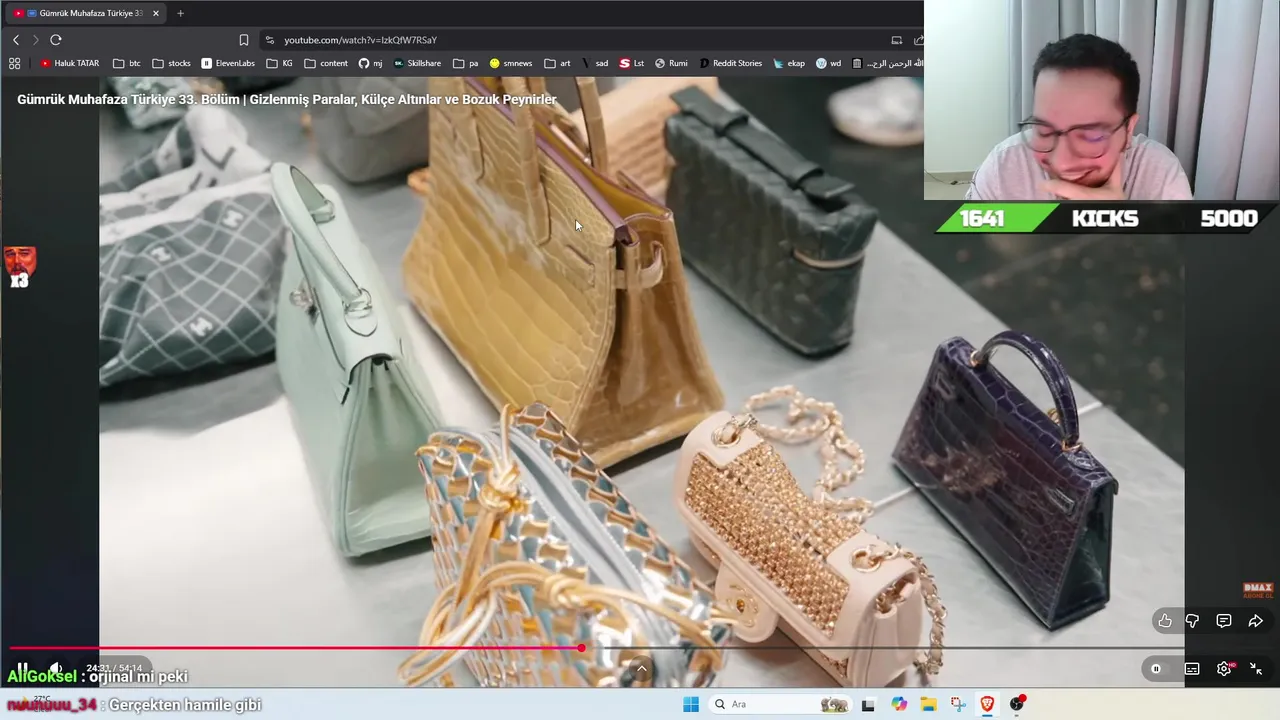Expand the KG bookmarks folder
Screen dimensions: 1280x720
click(280, 63)
